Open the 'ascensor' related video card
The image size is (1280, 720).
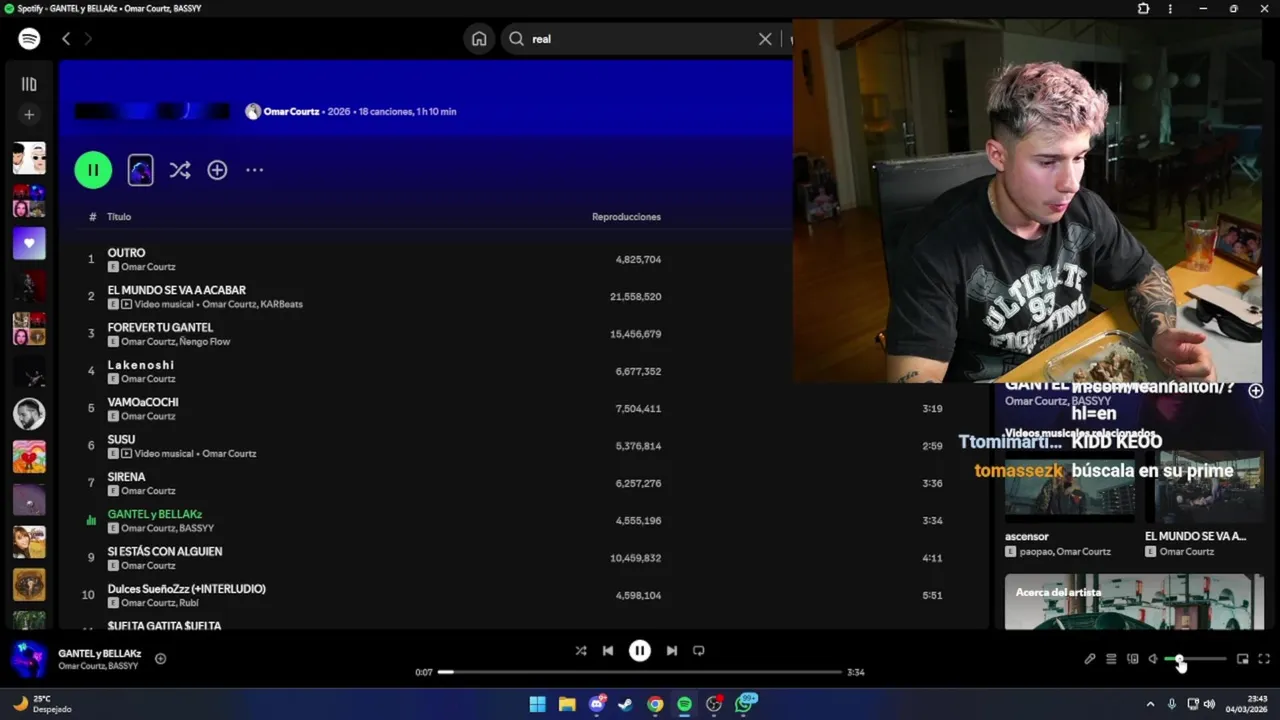[1070, 507]
